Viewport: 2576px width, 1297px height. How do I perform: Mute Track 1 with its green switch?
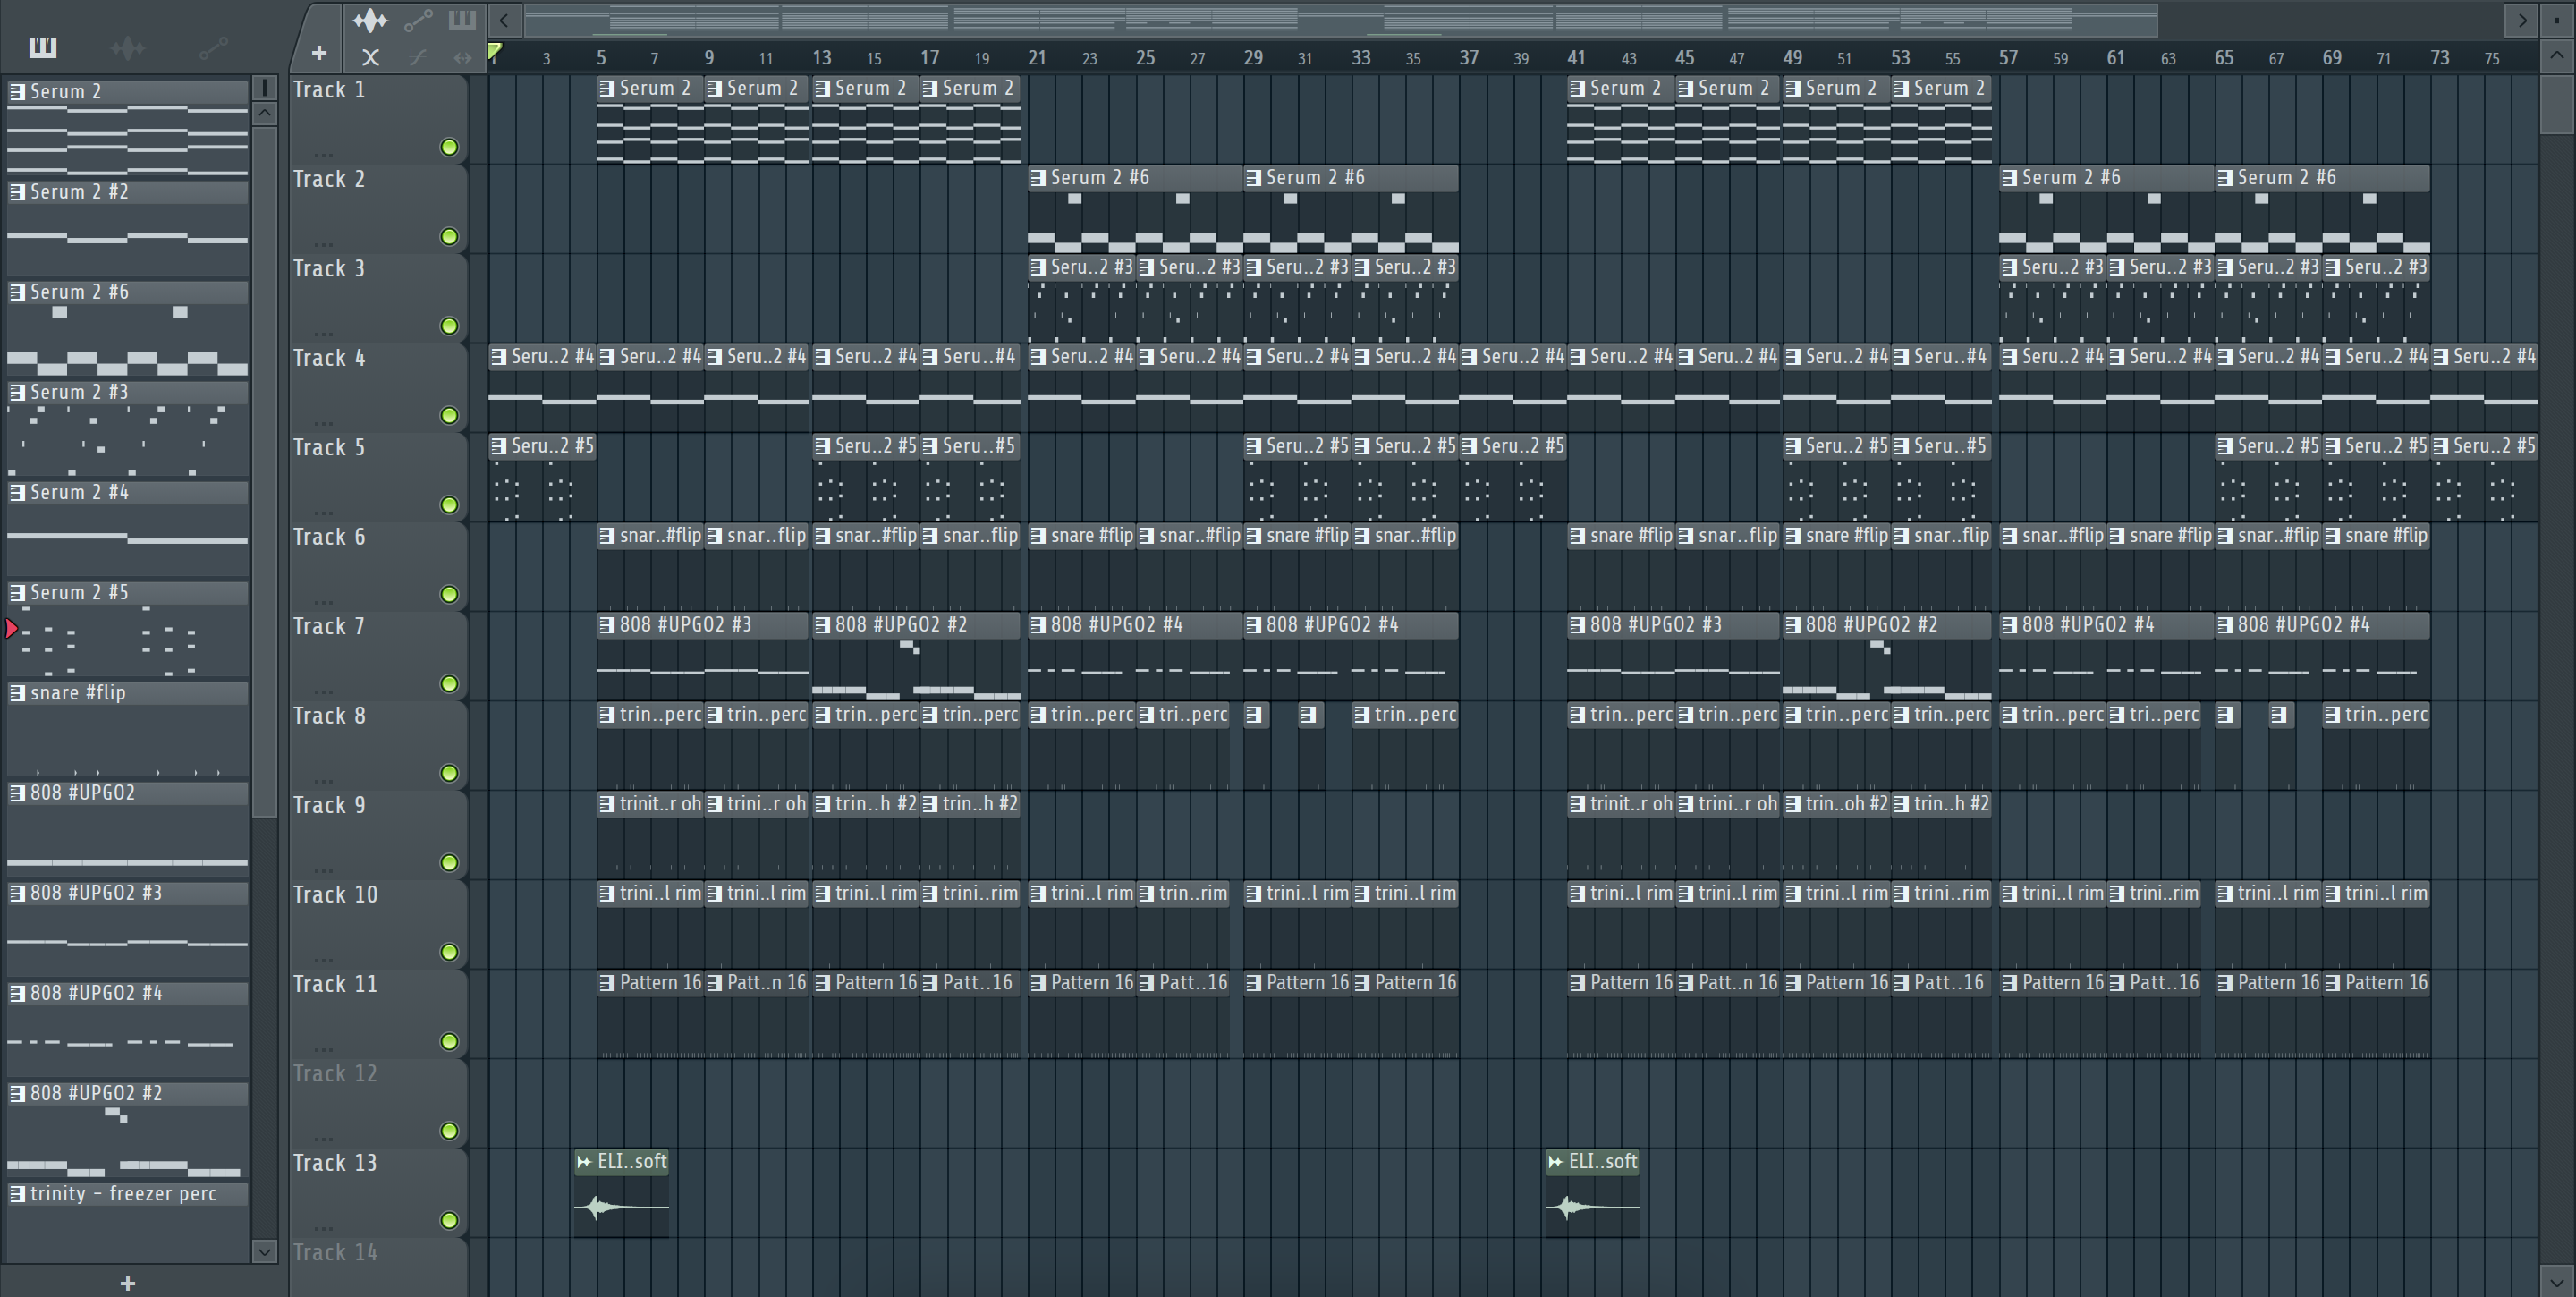pos(450,148)
